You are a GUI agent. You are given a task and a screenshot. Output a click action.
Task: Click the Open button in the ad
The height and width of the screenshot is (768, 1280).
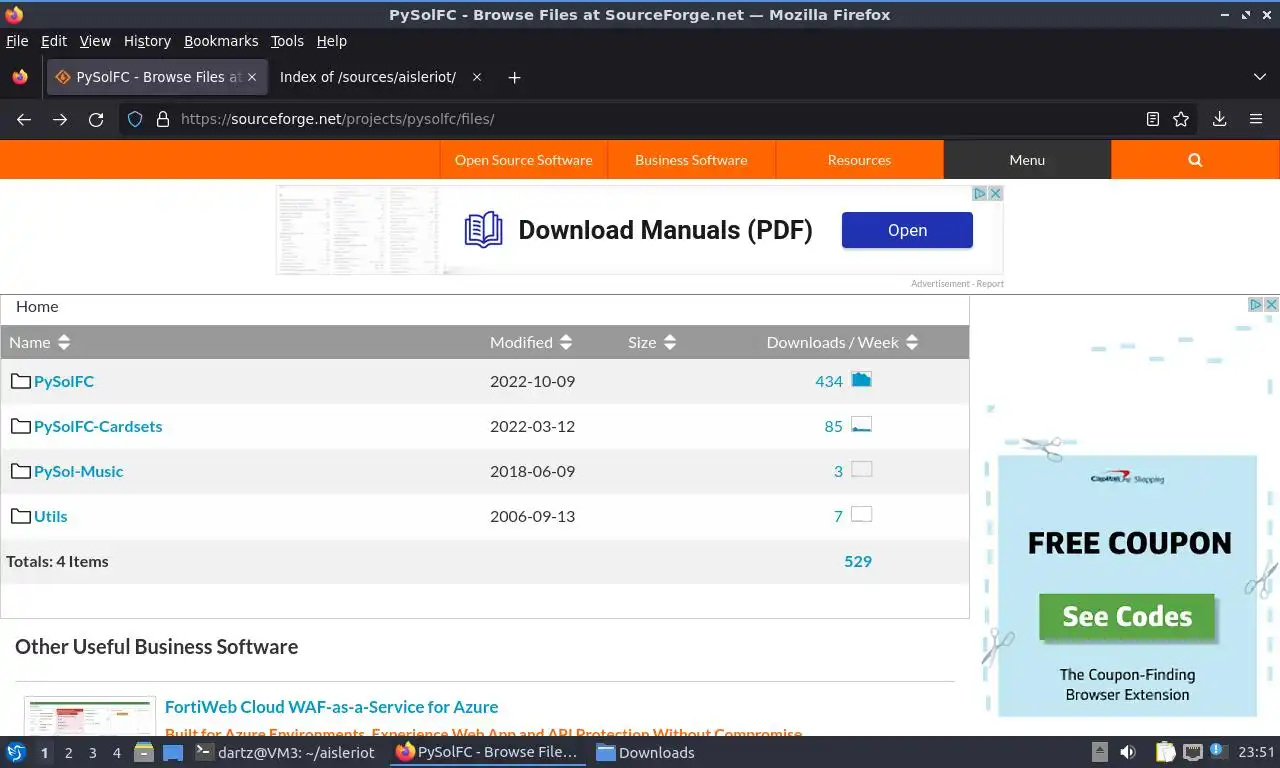tap(907, 230)
